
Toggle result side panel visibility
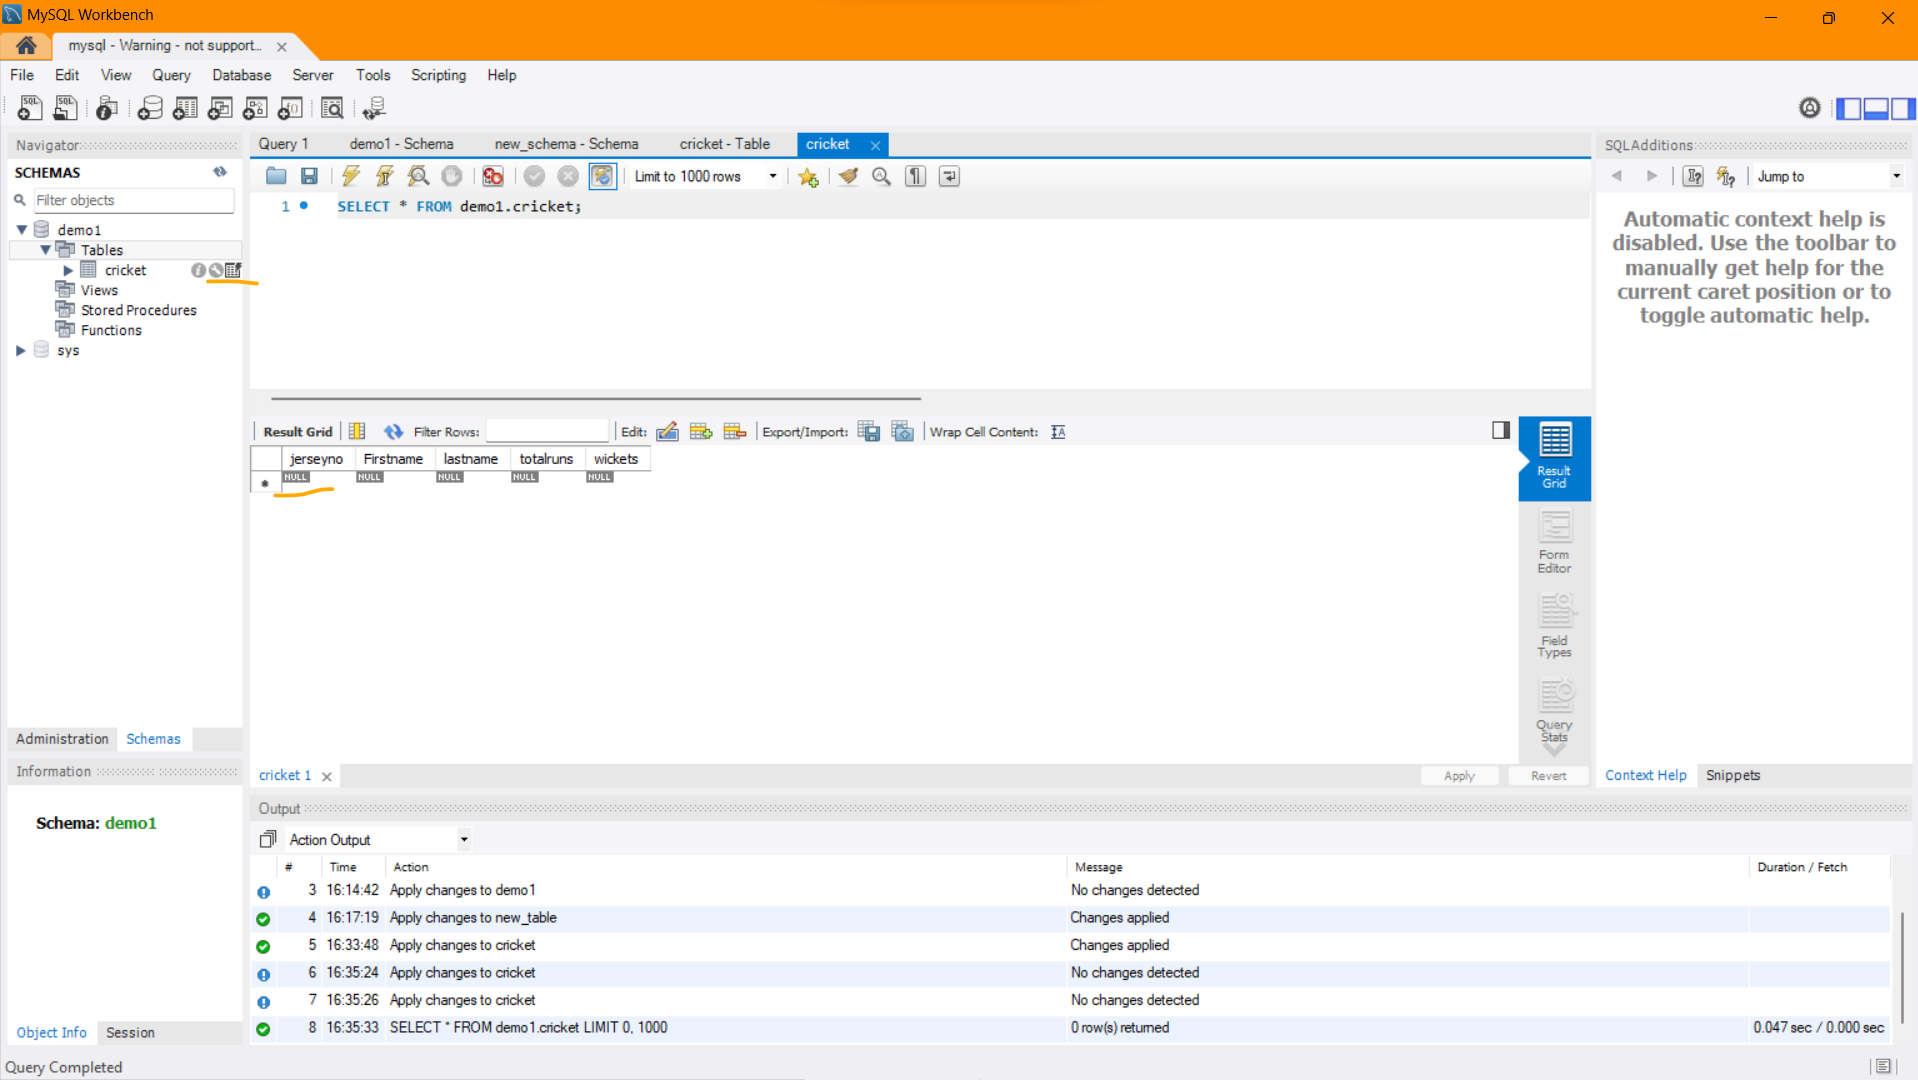click(x=1501, y=430)
